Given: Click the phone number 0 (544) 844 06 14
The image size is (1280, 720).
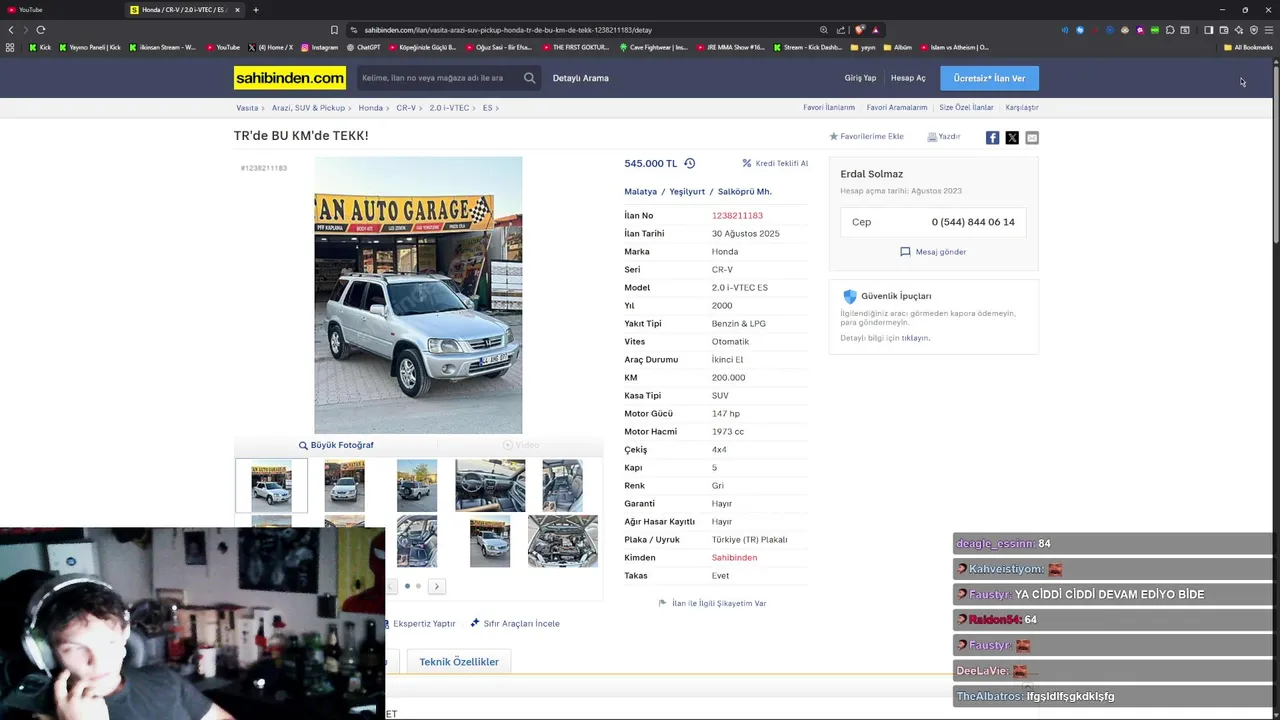Looking at the screenshot, I should click(x=973, y=222).
